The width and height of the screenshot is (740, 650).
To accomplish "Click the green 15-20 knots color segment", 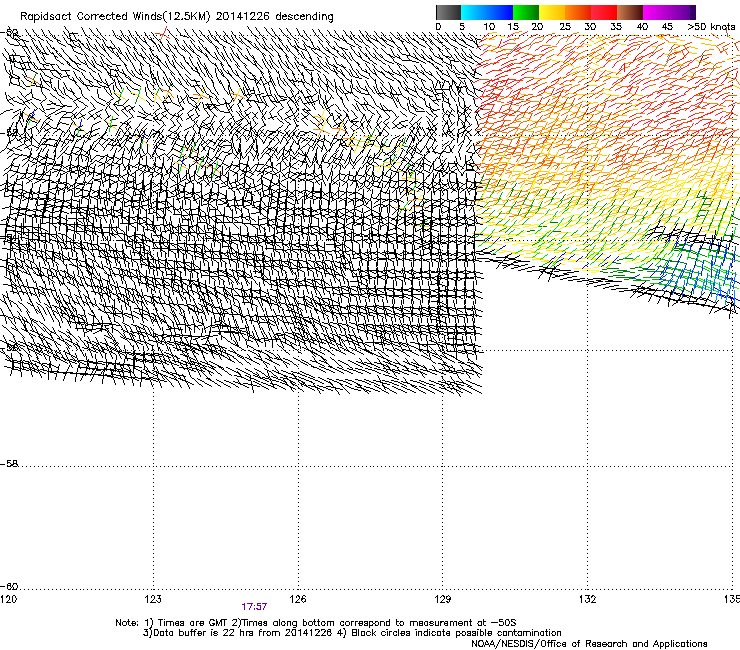I will 526,12.
